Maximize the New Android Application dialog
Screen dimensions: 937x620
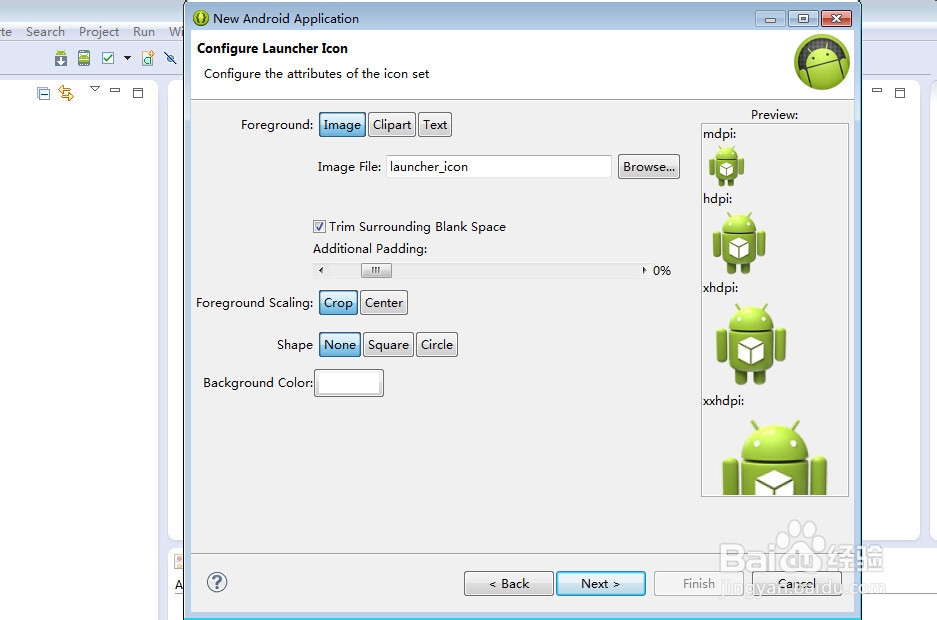804,19
